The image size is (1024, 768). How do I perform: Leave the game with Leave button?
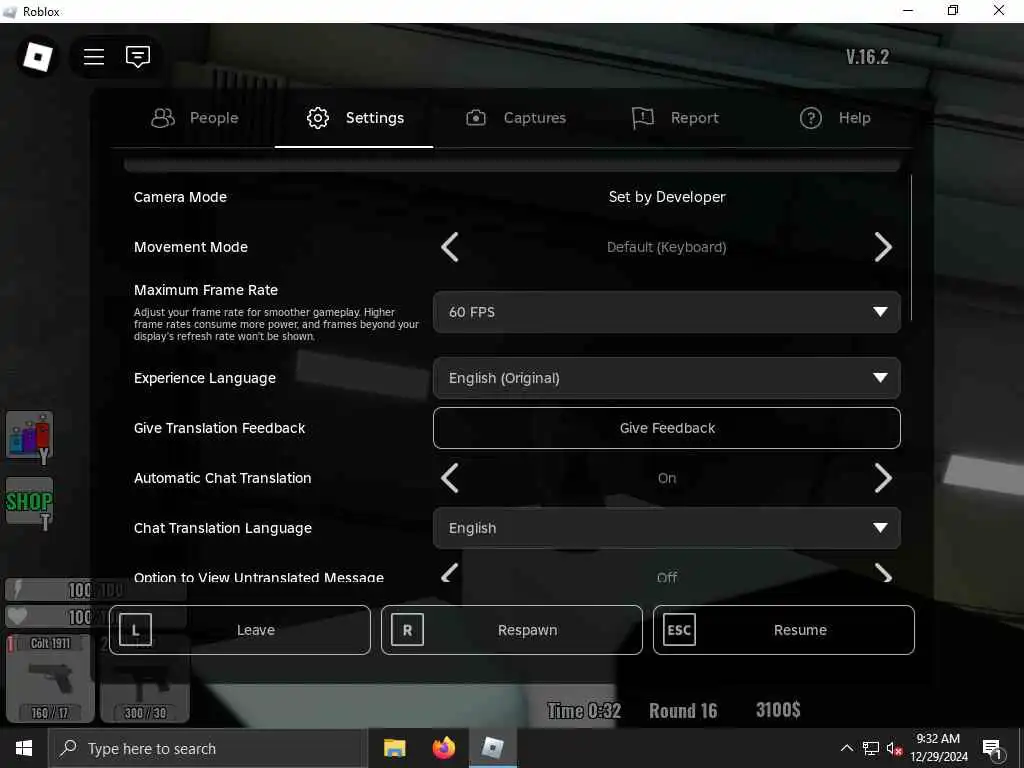(x=240, y=630)
